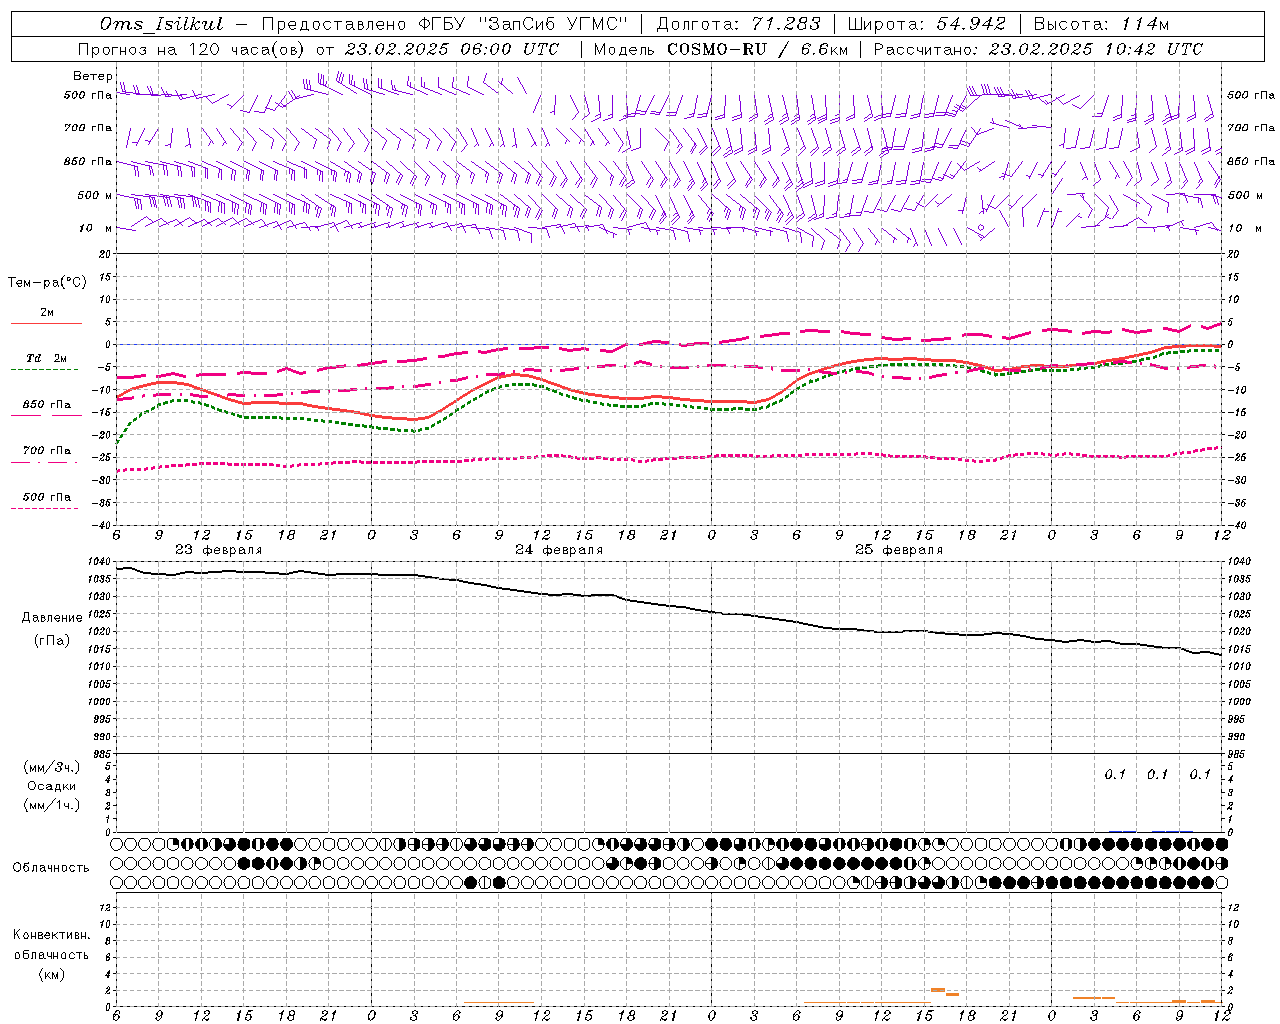The width and height of the screenshot is (1280, 1024).
Task: Select the (мм/3ч.) precipitation unit label
Action: [52, 767]
